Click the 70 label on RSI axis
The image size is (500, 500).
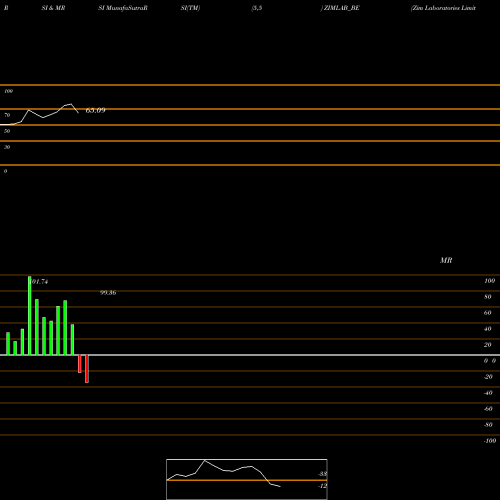pos(7,115)
